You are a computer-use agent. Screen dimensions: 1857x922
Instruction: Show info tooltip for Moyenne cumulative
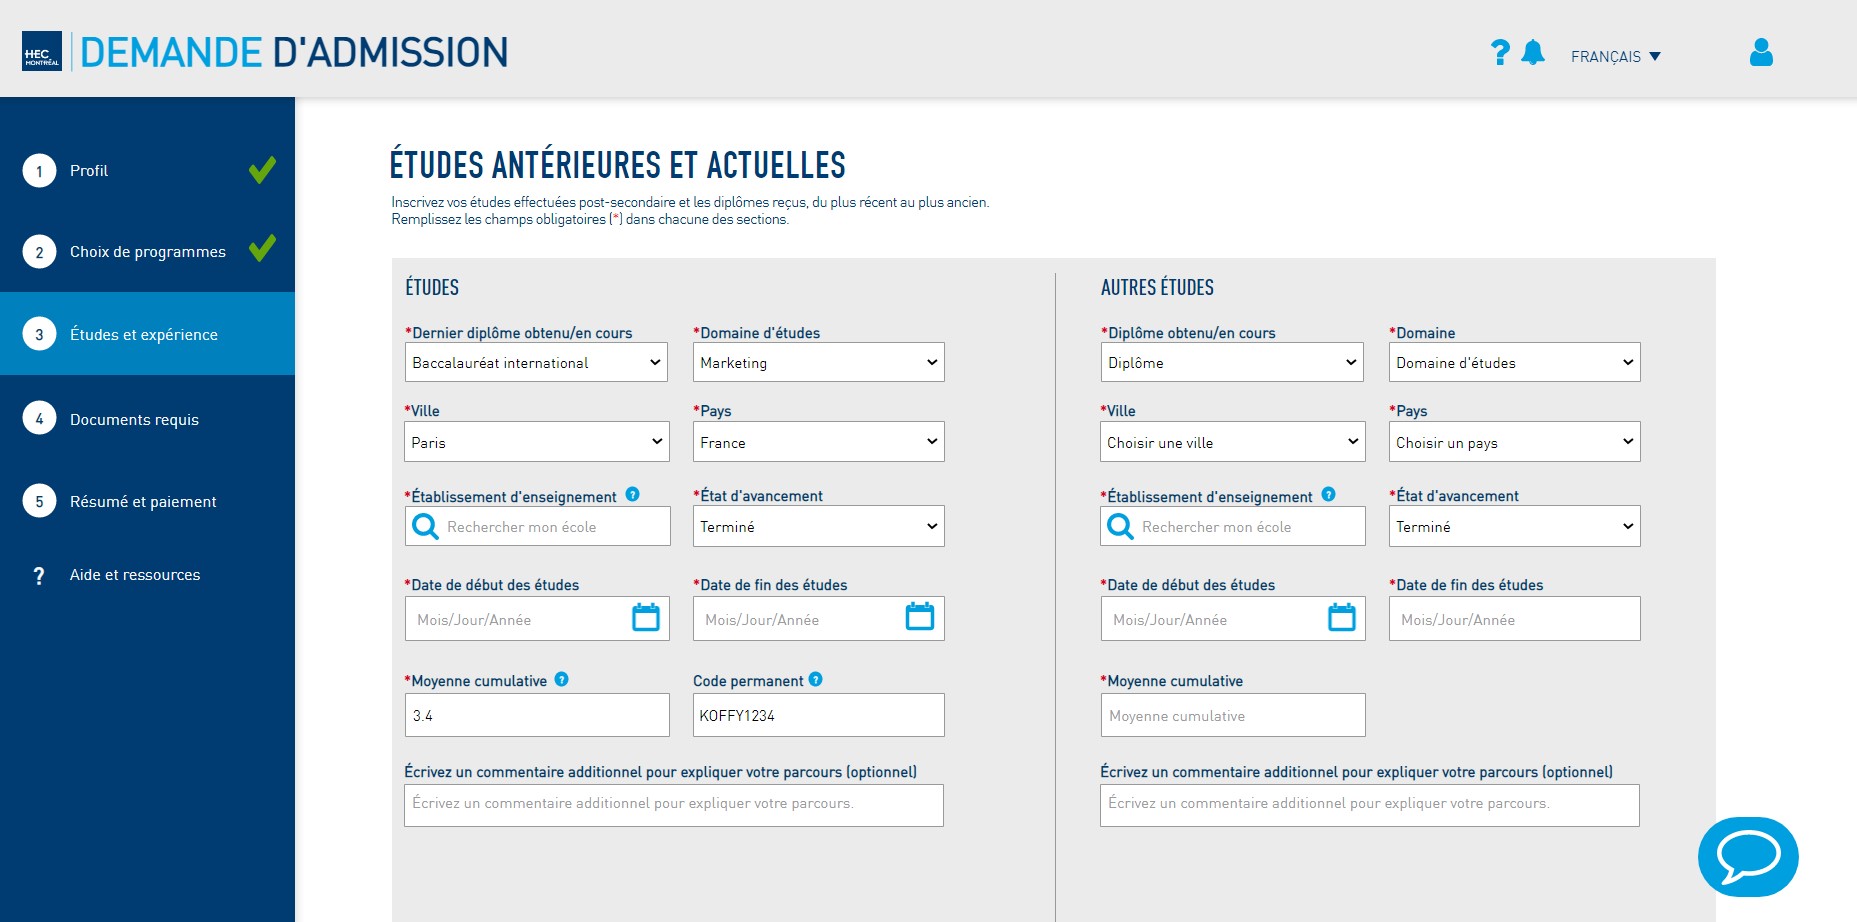pos(562,680)
